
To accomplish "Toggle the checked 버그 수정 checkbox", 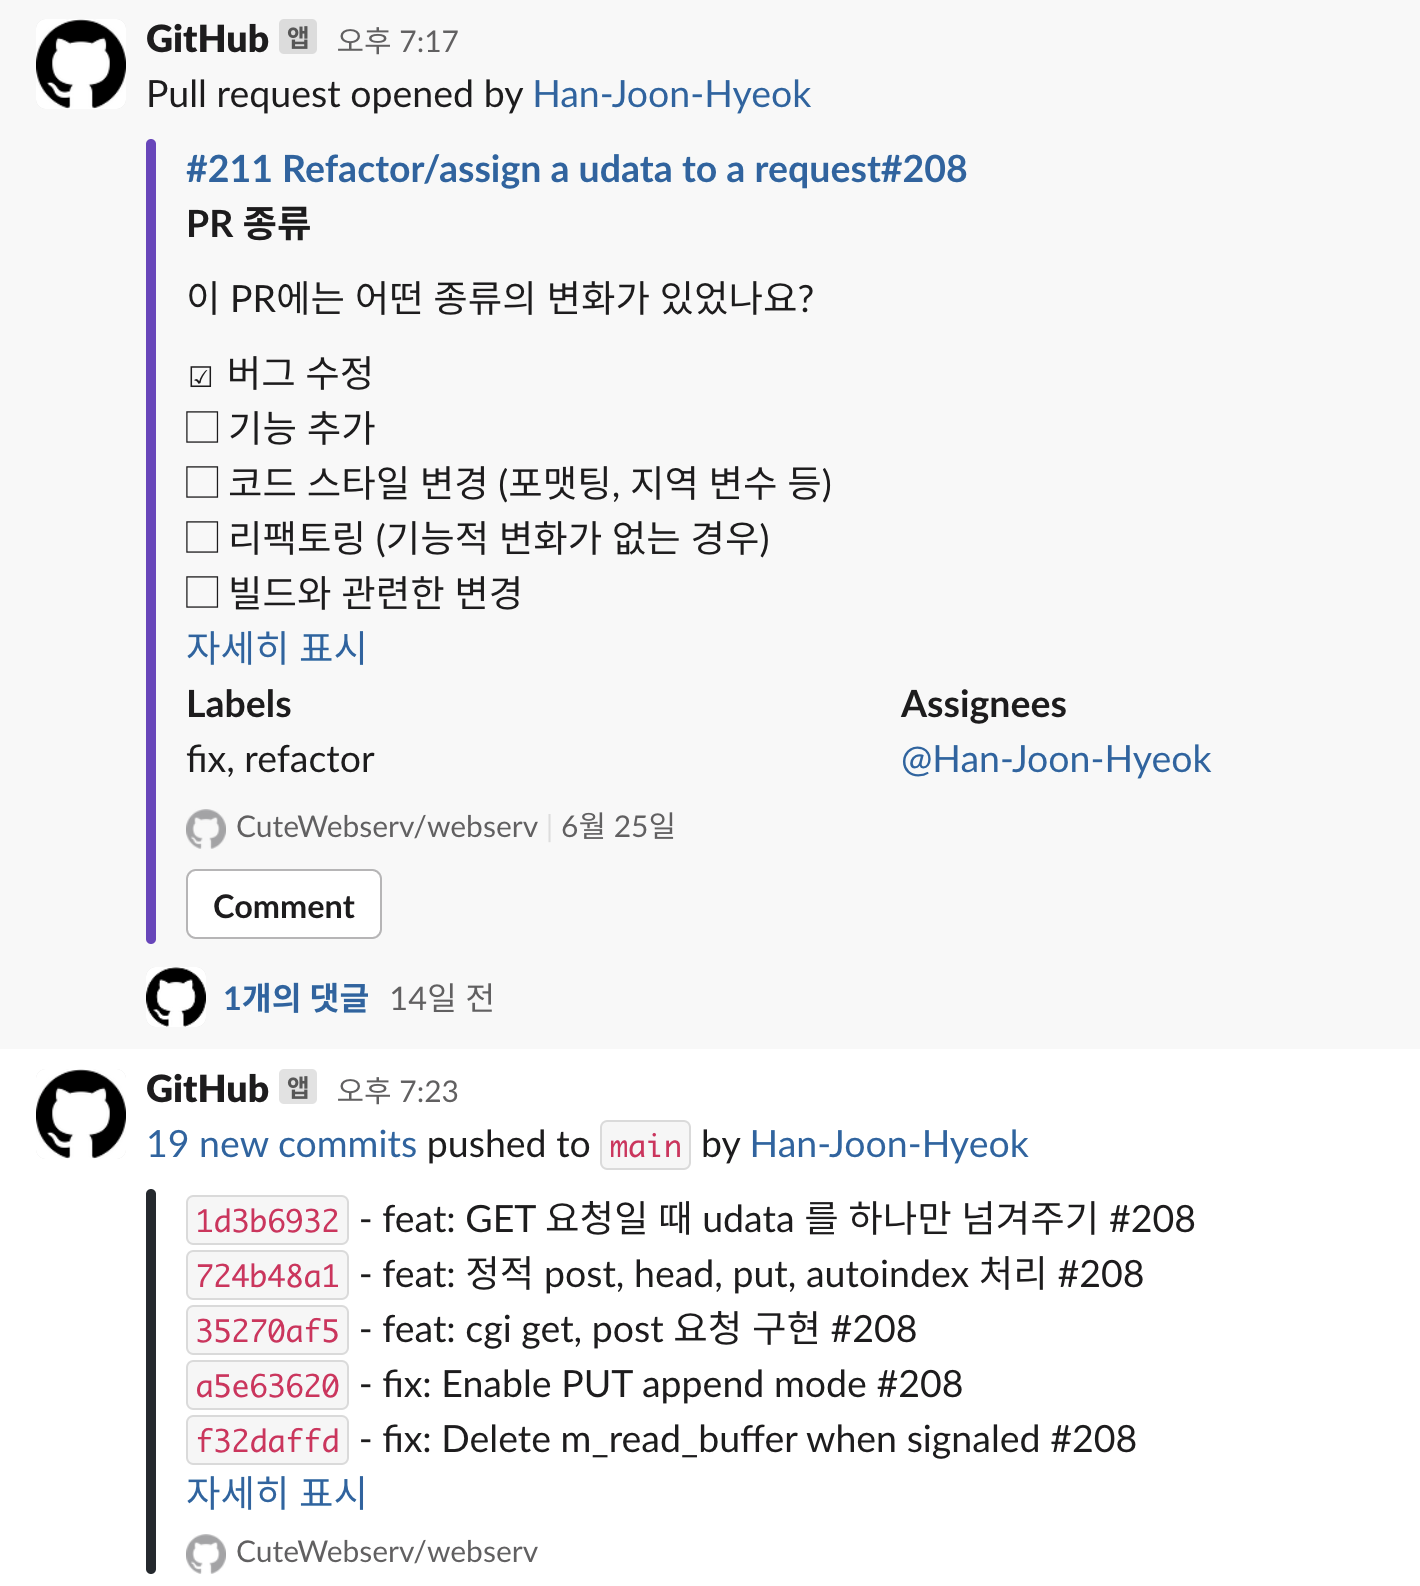I will click(x=201, y=376).
